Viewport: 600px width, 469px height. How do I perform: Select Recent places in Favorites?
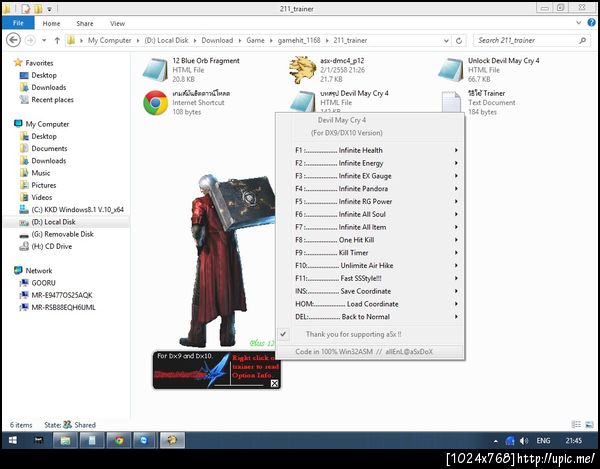point(46,99)
